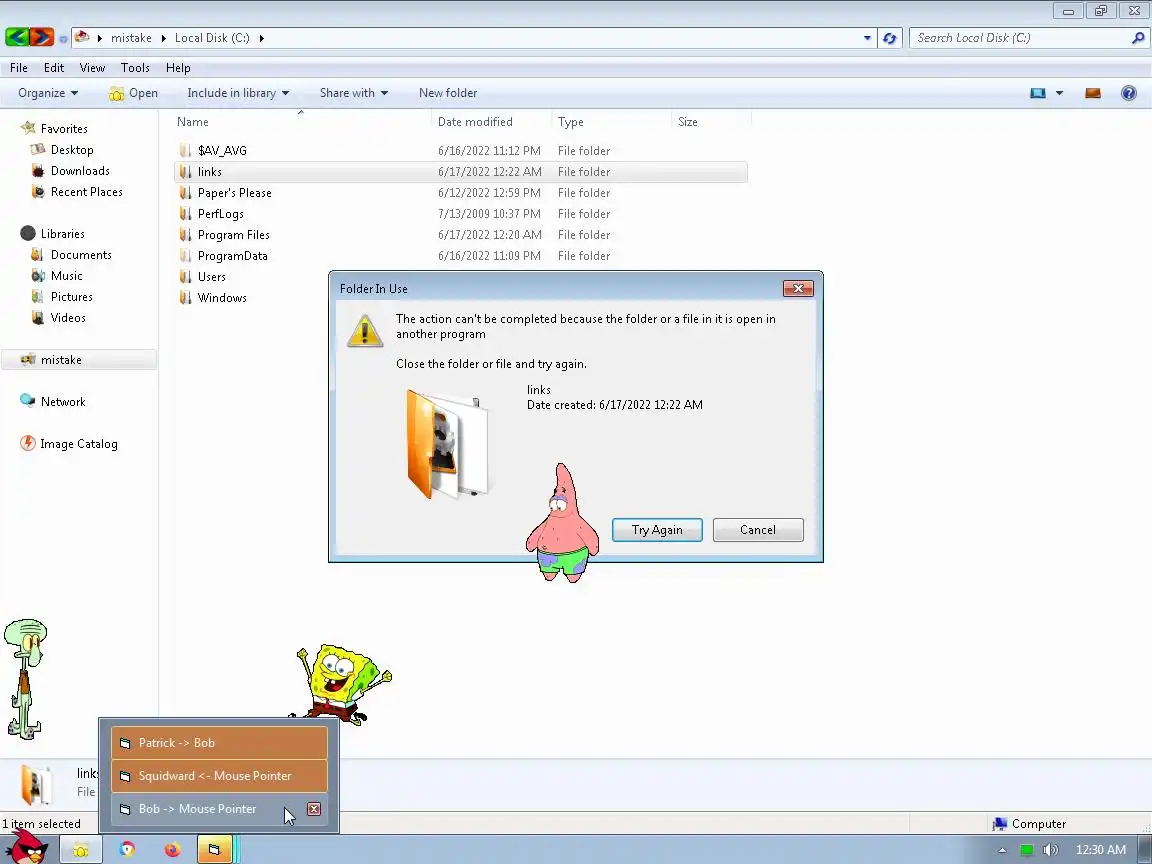Screen dimensions: 1152x864
Task: Open the recent pages dropdown near nav arrows
Action: click(x=63, y=39)
